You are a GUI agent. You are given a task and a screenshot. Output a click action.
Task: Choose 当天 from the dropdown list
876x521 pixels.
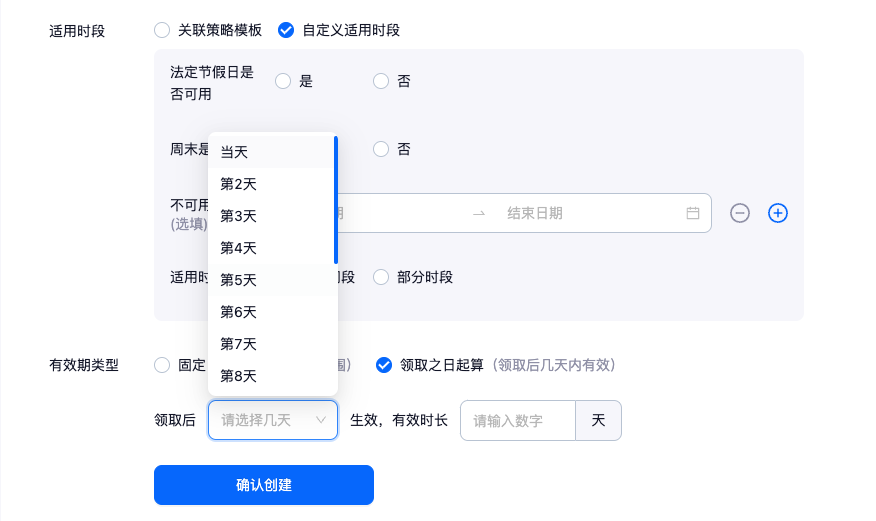[235, 152]
